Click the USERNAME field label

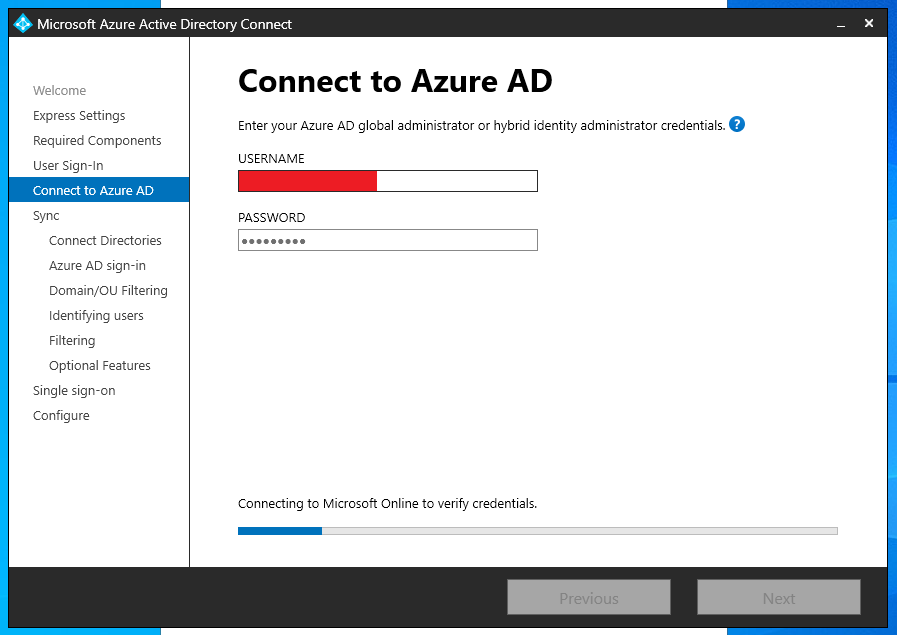click(x=271, y=158)
